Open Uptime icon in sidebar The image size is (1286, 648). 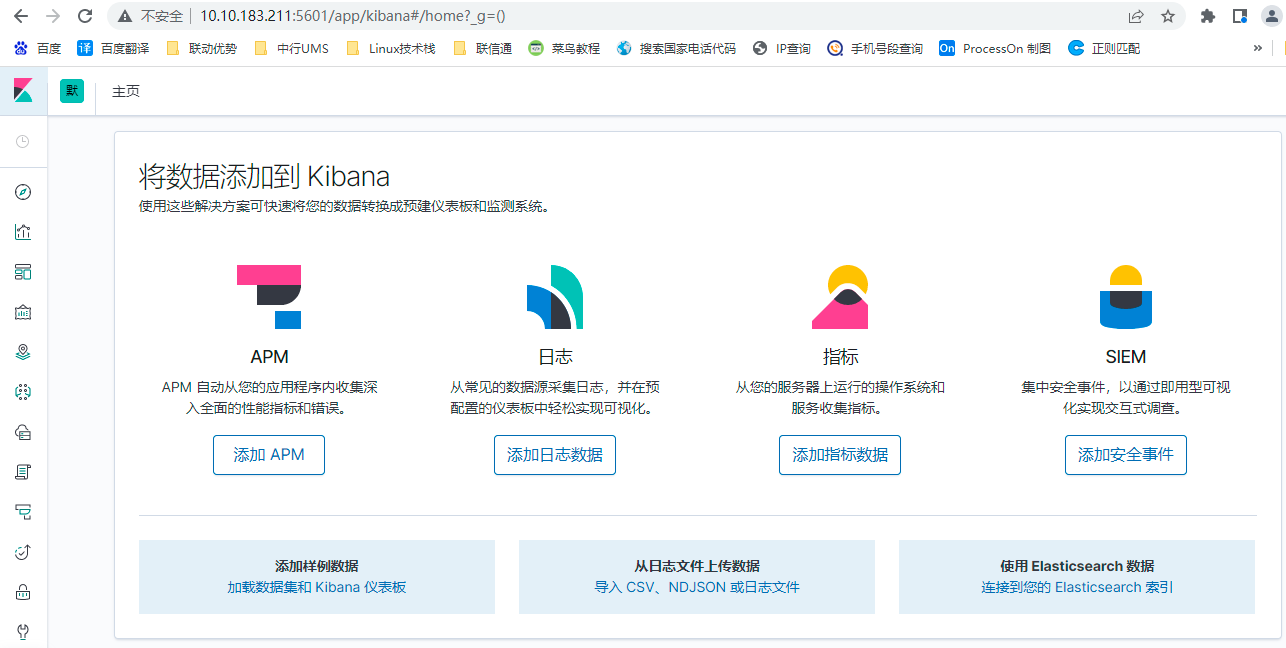(x=23, y=552)
